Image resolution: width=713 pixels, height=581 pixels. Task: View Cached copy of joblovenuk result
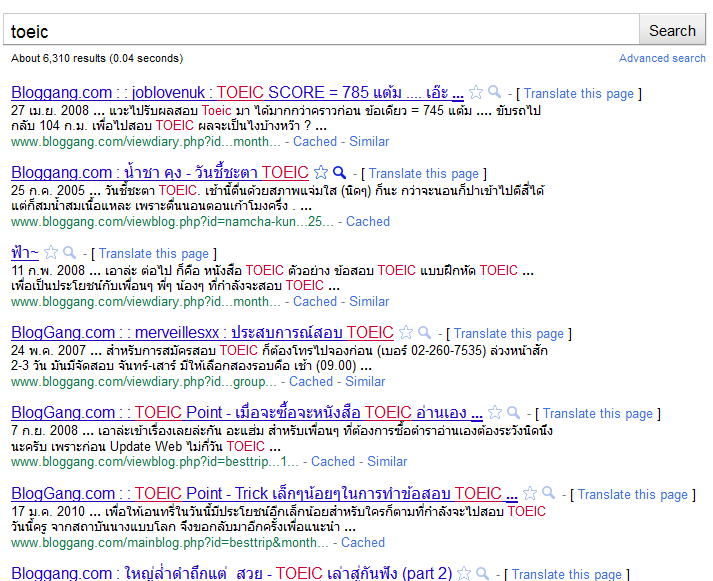(x=315, y=141)
